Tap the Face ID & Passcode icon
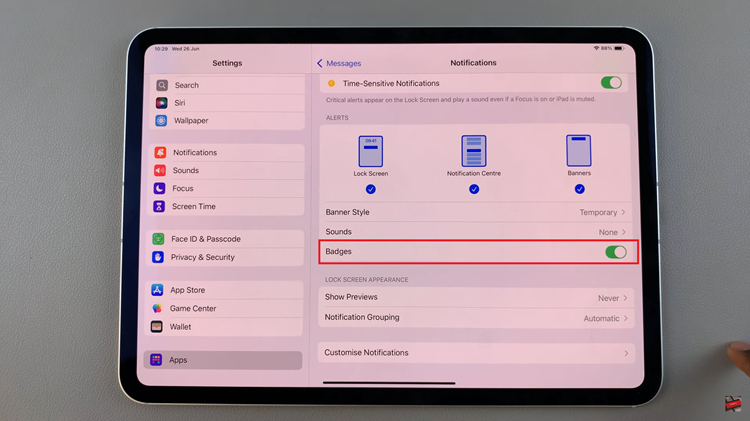Image resolution: width=750 pixels, height=421 pixels. pyautogui.click(x=158, y=239)
